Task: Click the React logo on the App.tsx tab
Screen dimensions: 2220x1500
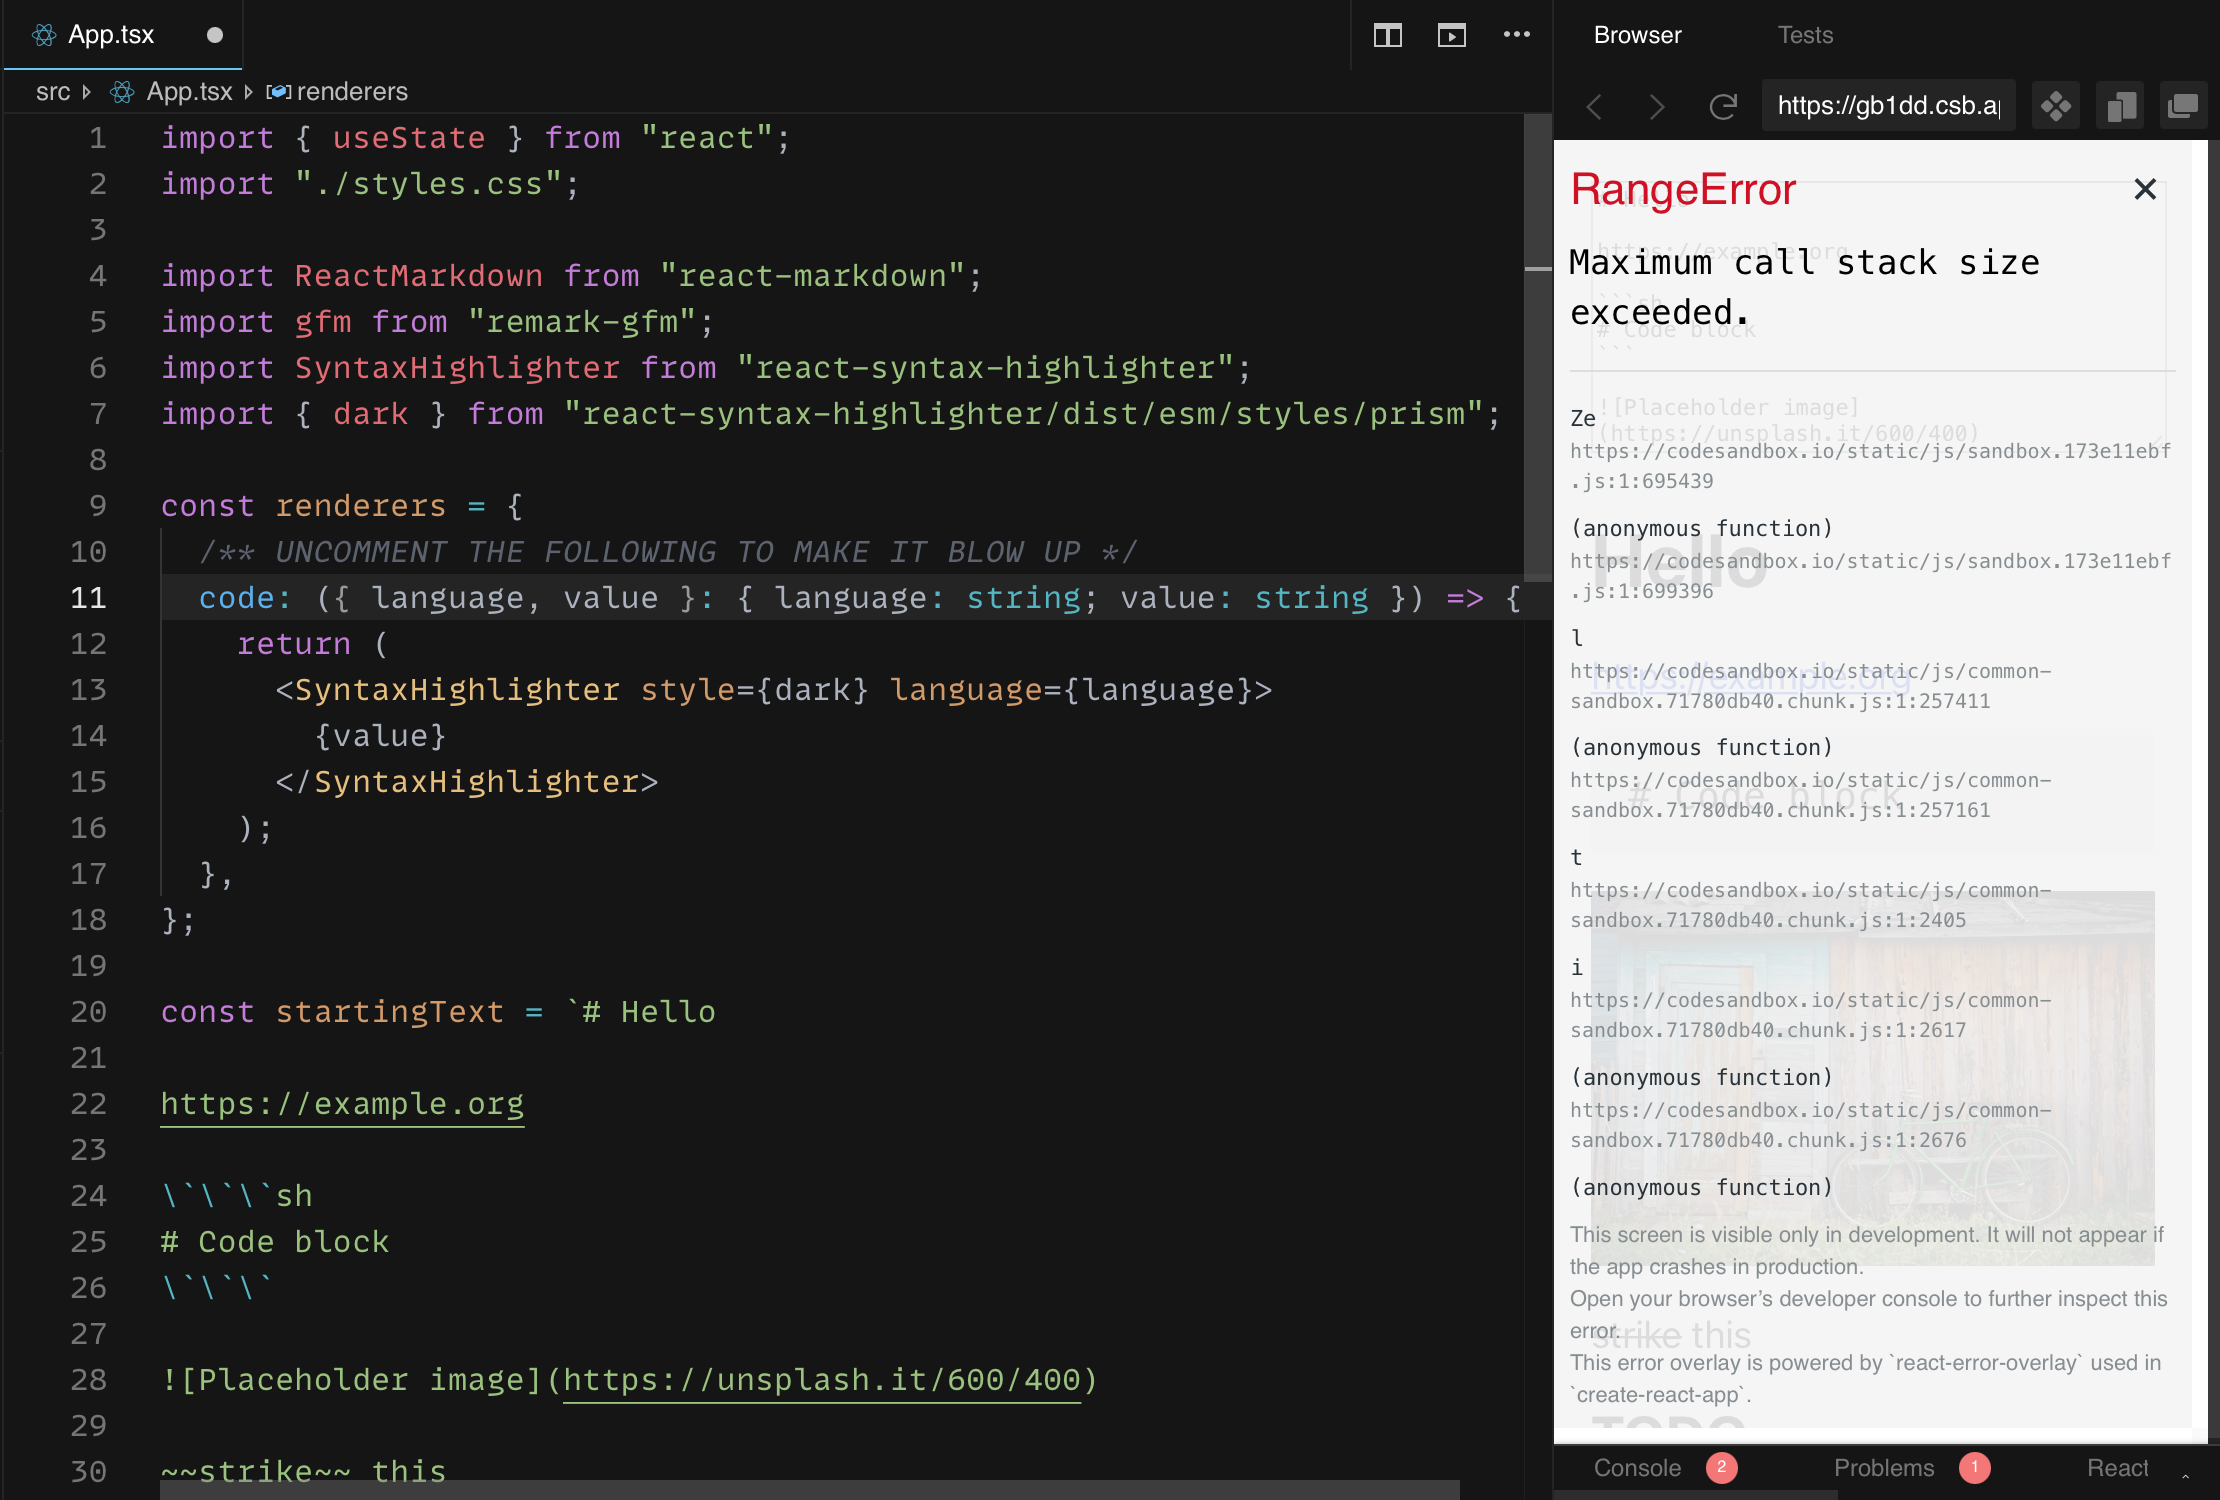Action: (x=42, y=35)
